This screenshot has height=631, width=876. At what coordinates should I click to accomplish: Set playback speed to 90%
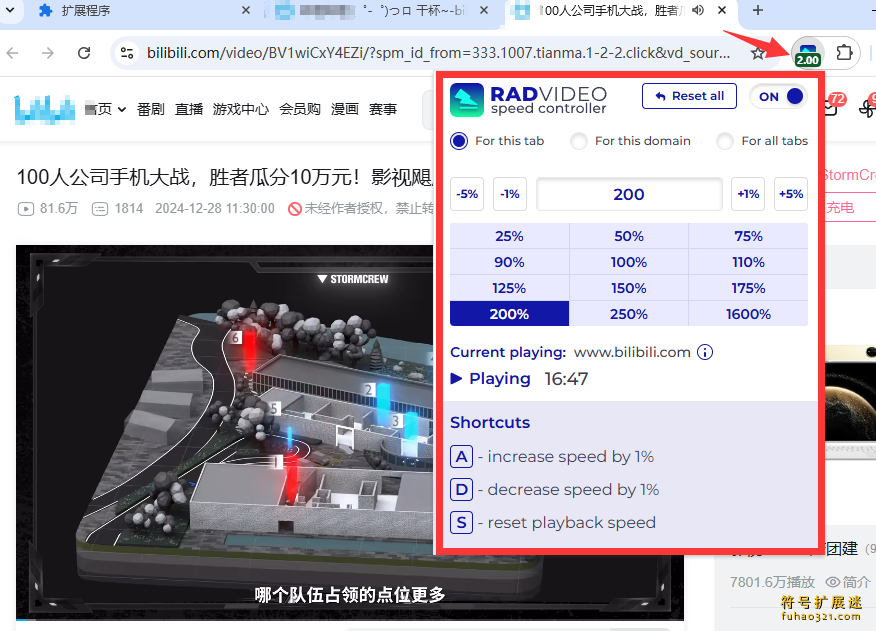[x=510, y=262]
